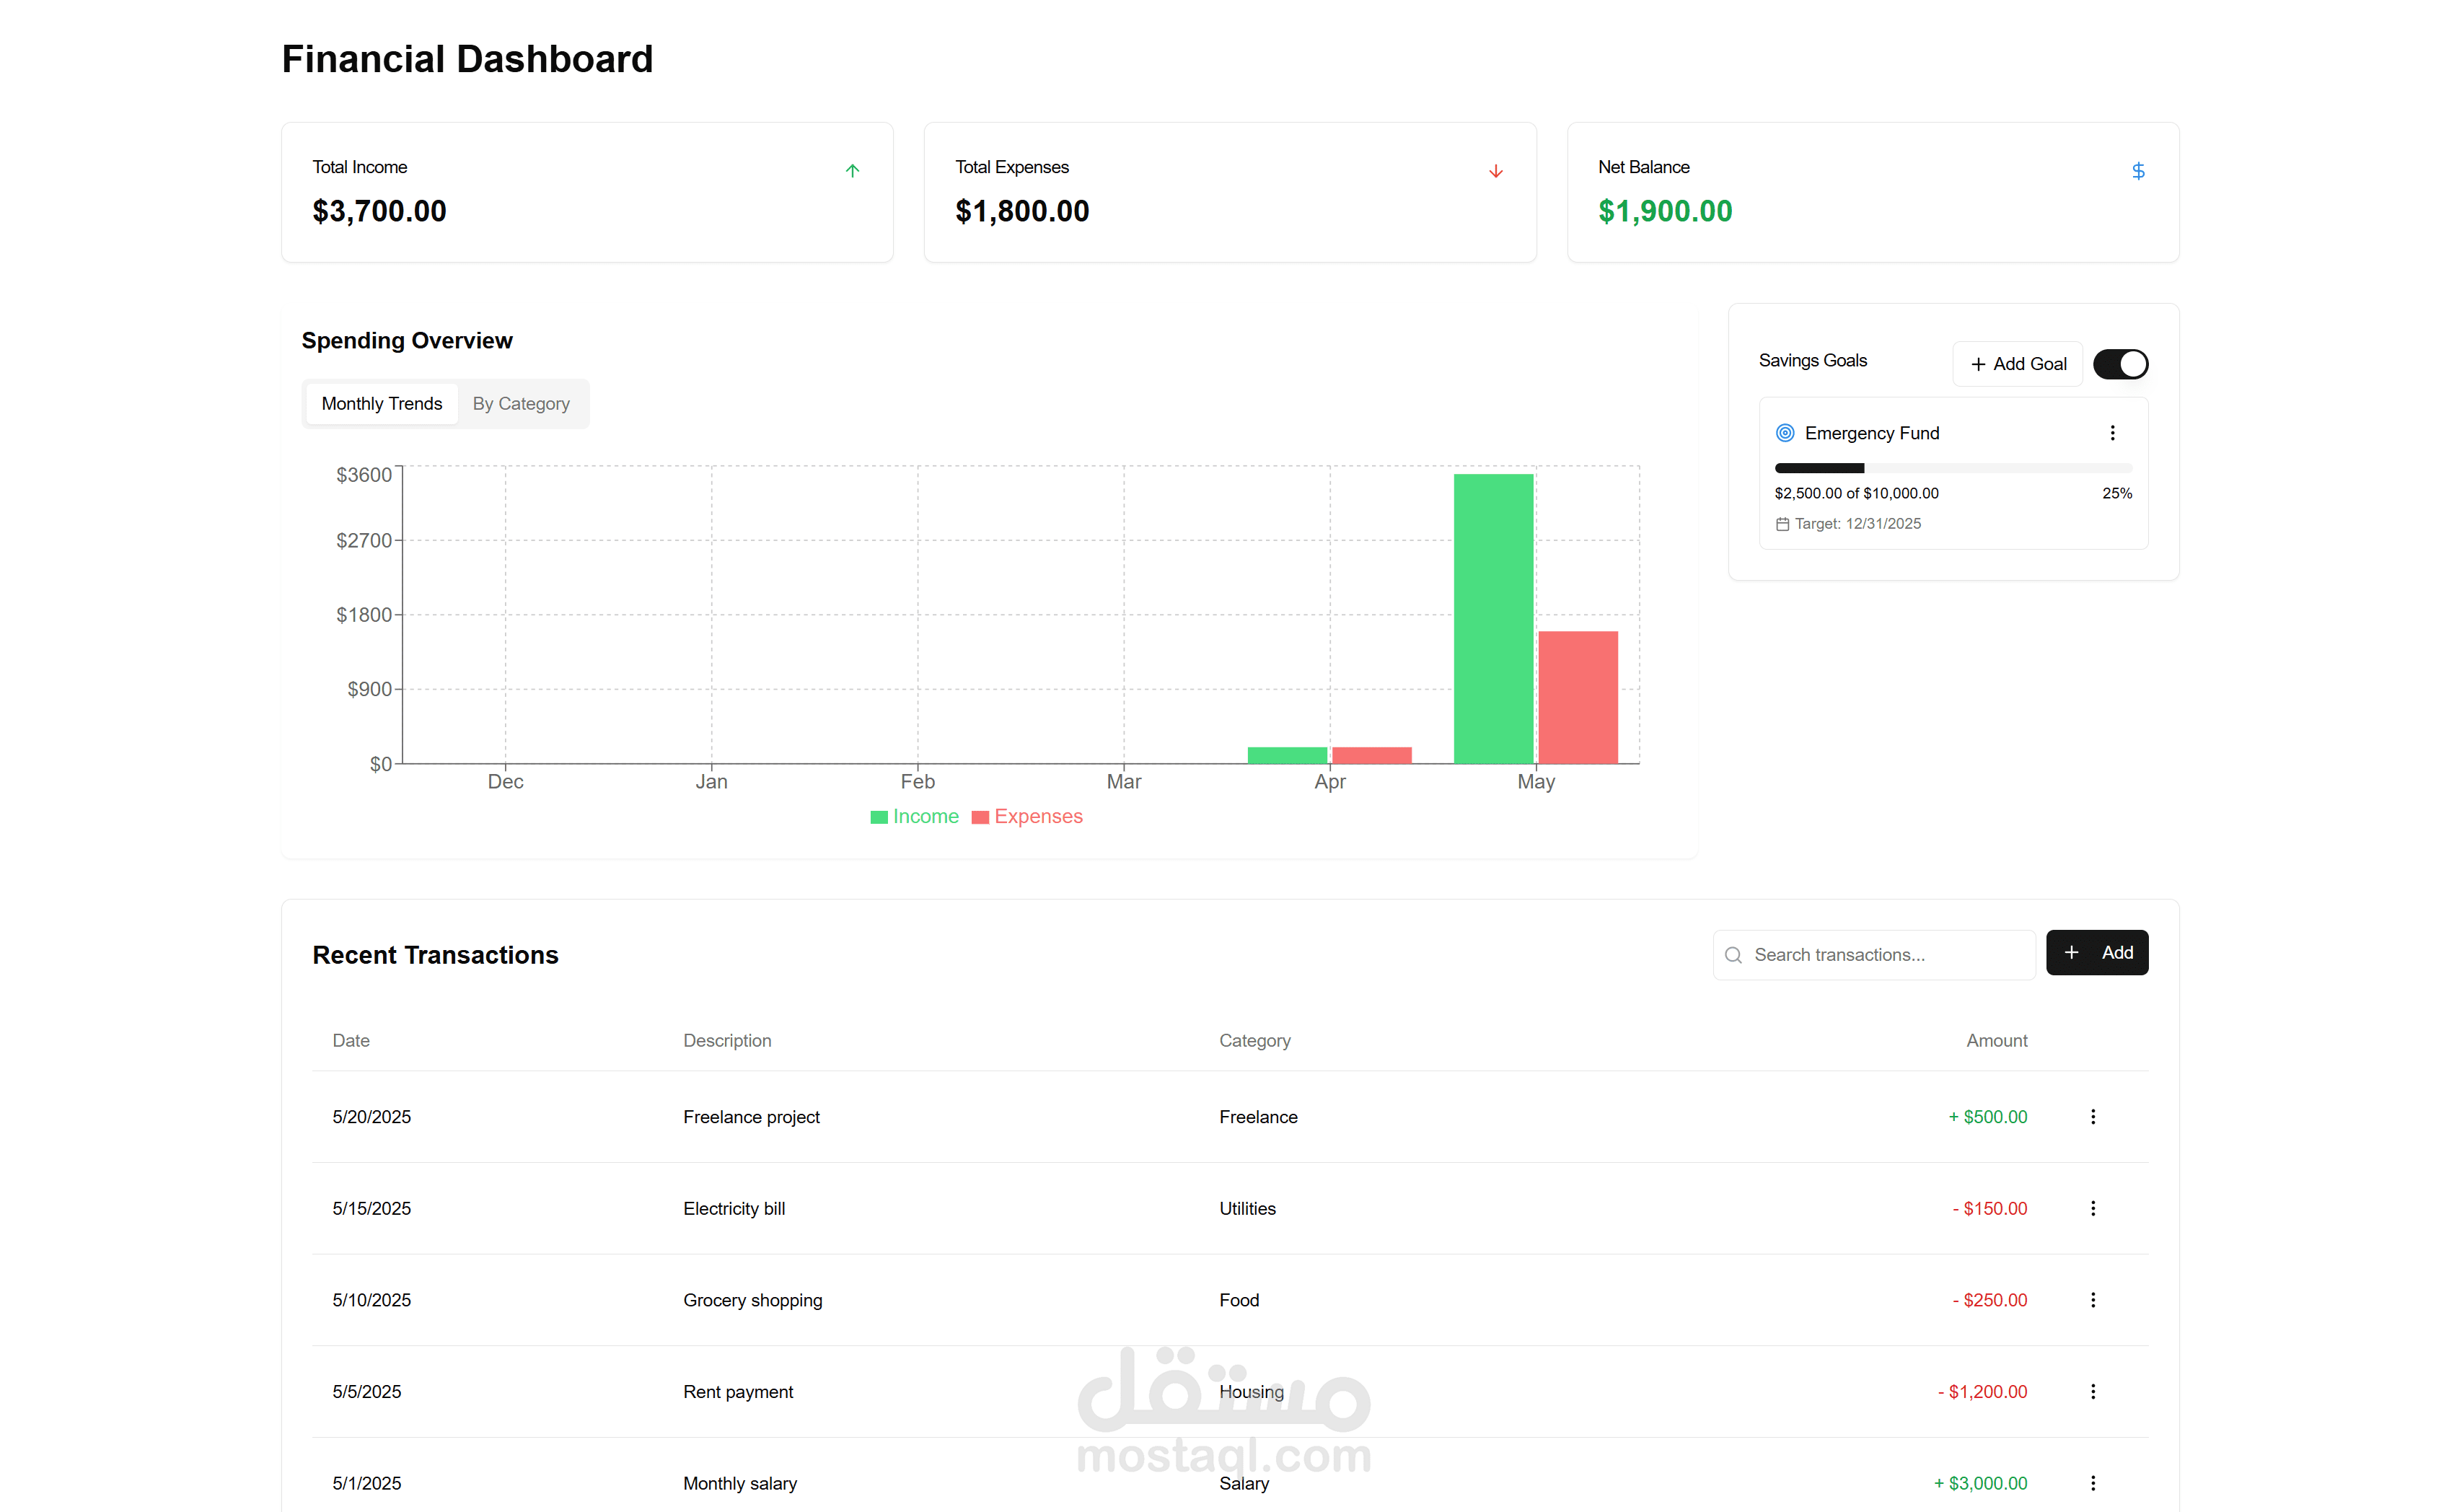Viewport: 2449px width, 1512px height.
Task: Open three-dot menu for Rent payment row
Action: click(2092, 1391)
